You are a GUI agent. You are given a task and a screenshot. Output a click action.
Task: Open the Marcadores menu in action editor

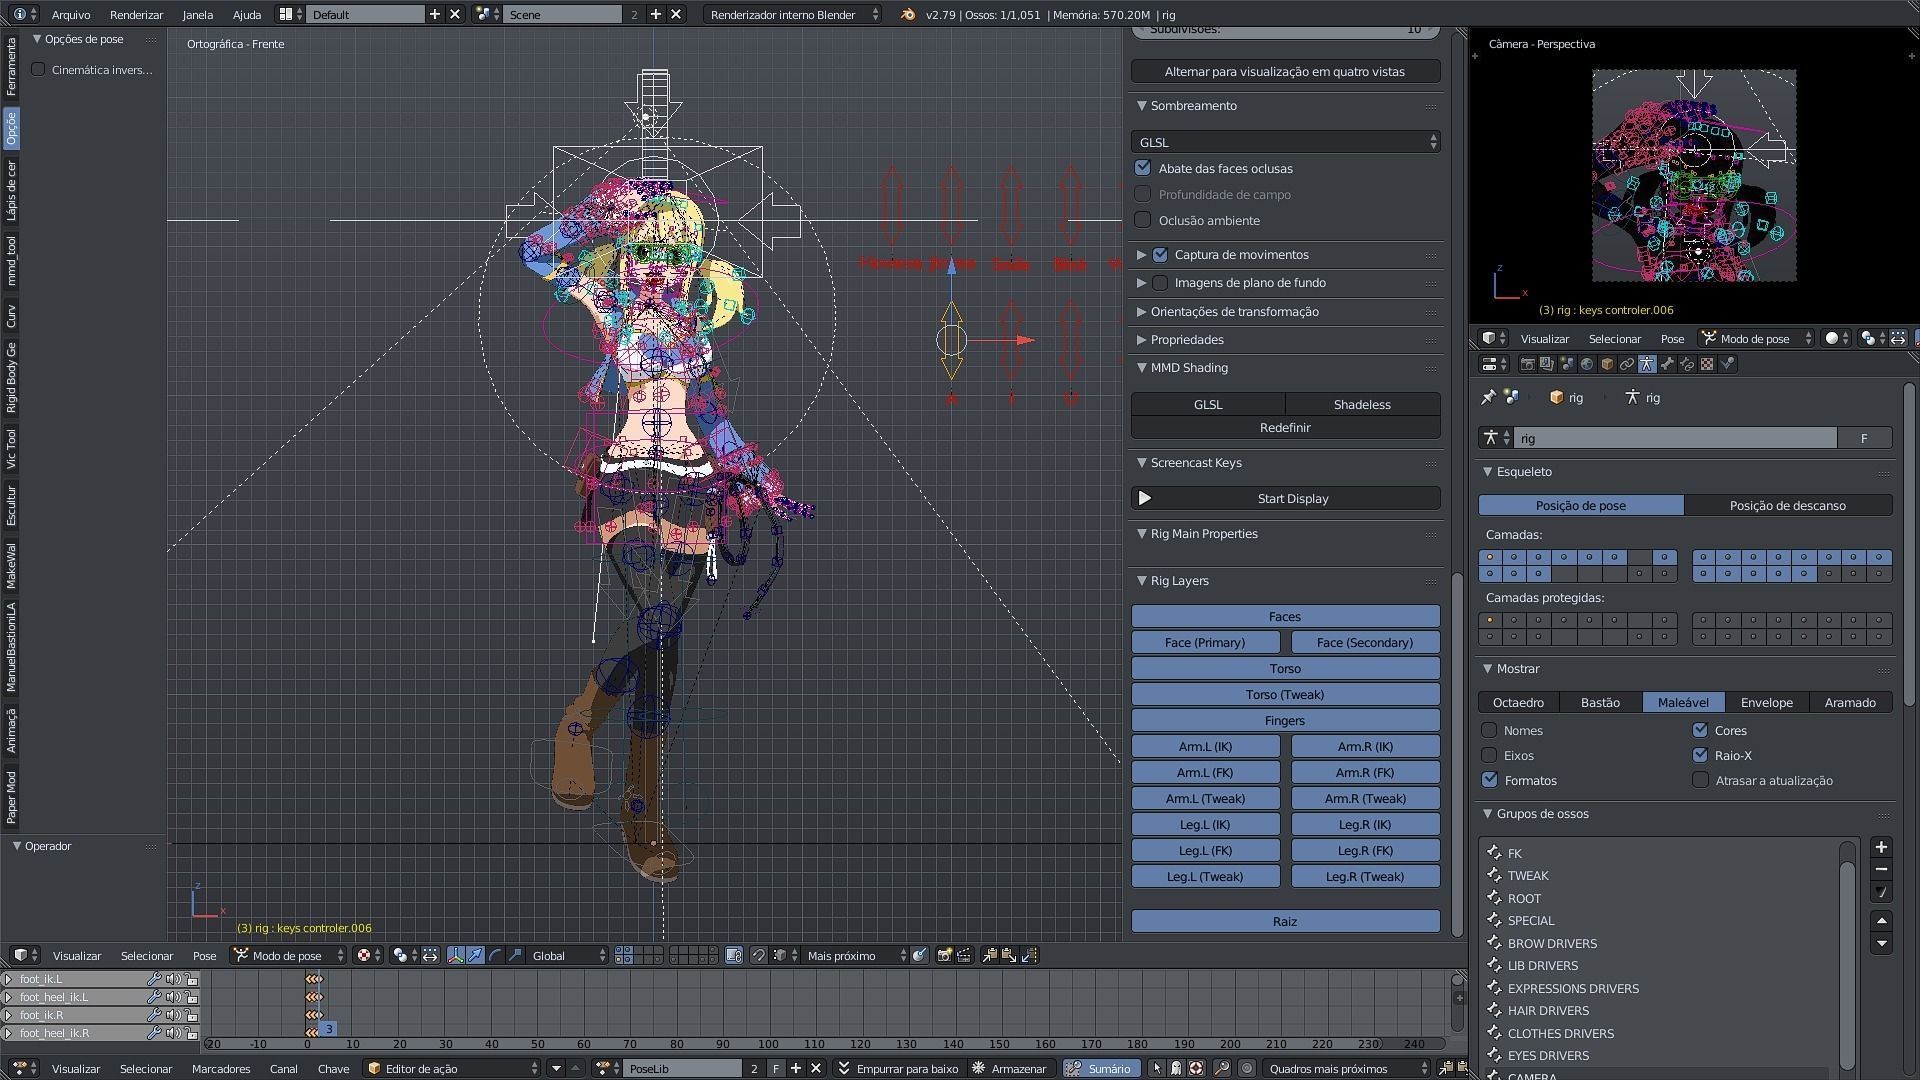(x=221, y=1068)
